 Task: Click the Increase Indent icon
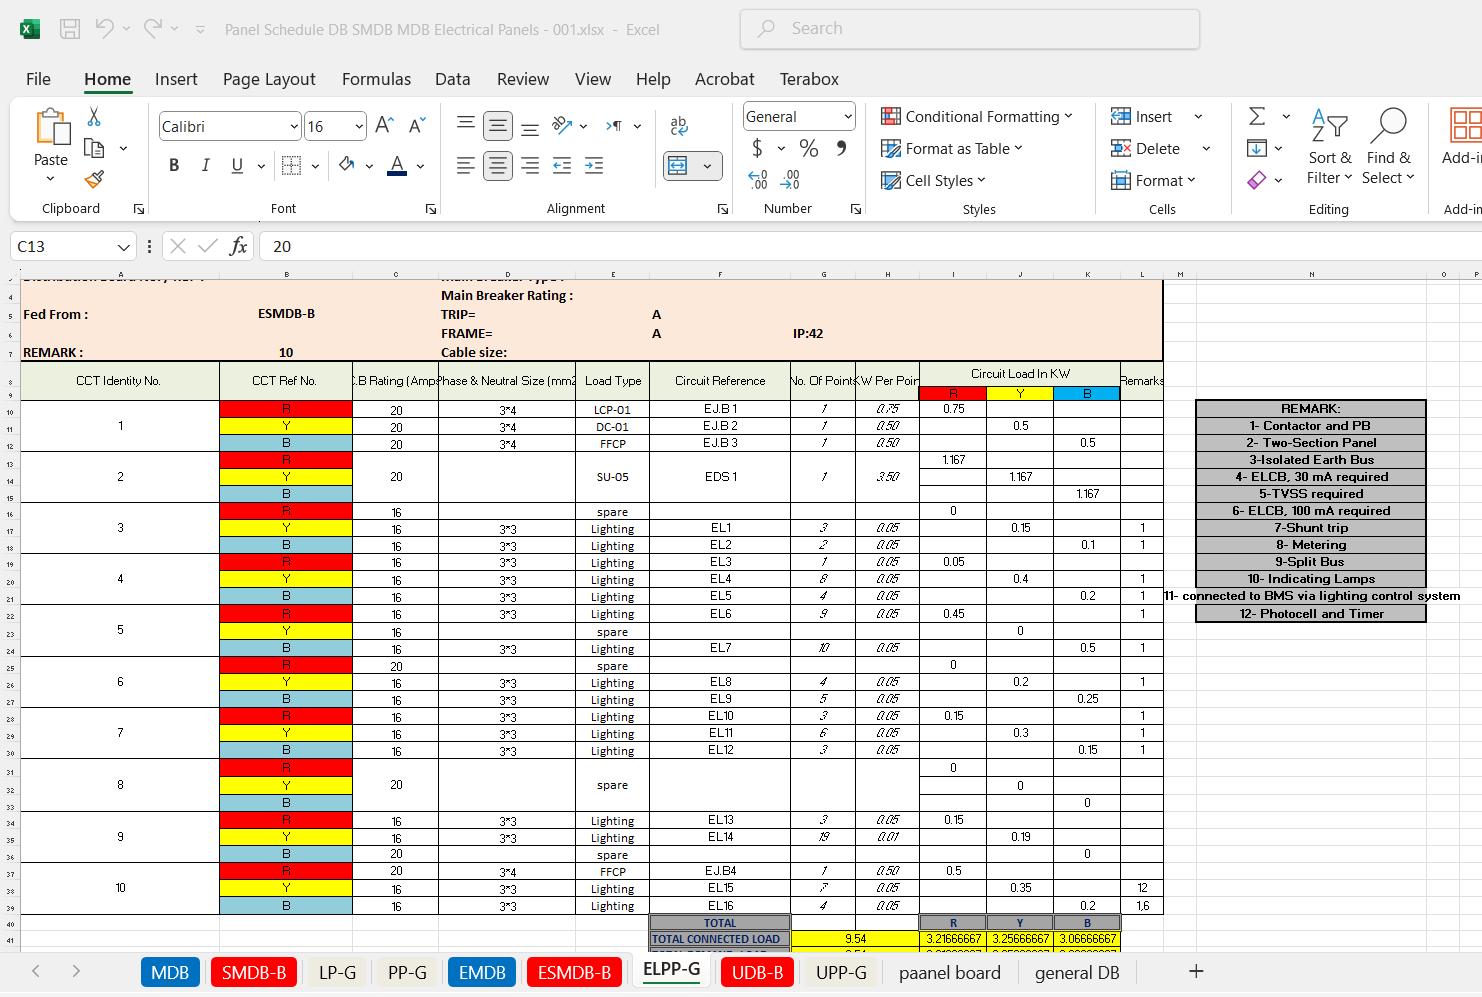(594, 166)
